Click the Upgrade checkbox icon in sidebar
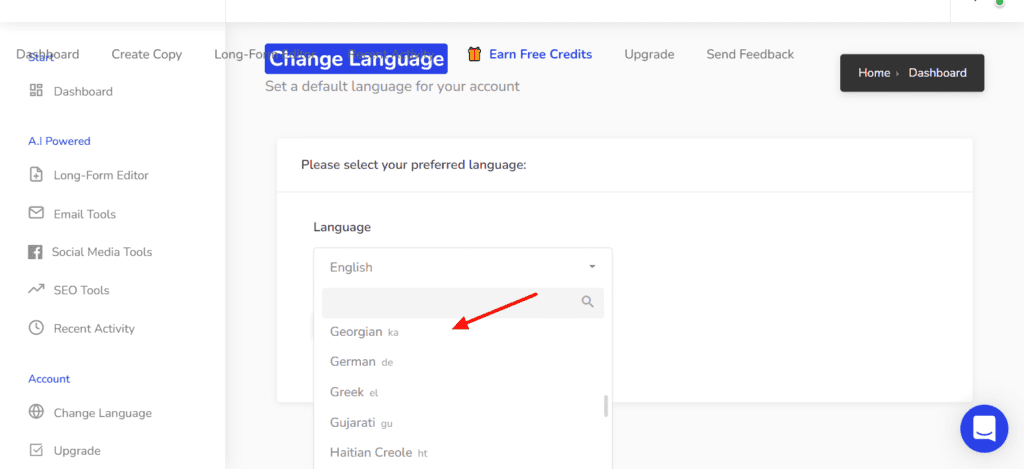The height and width of the screenshot is (469, 1024). coord(36,450)
